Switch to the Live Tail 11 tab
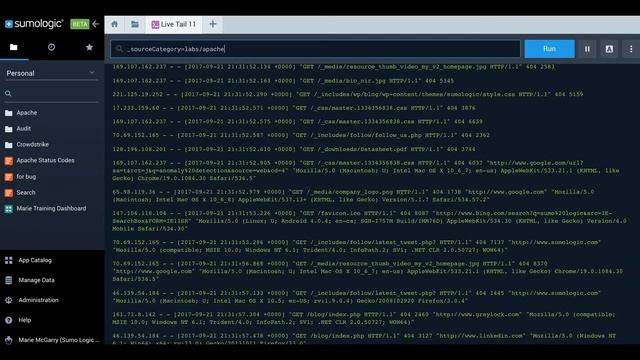The image size is (640, 360). click(174, 24)
